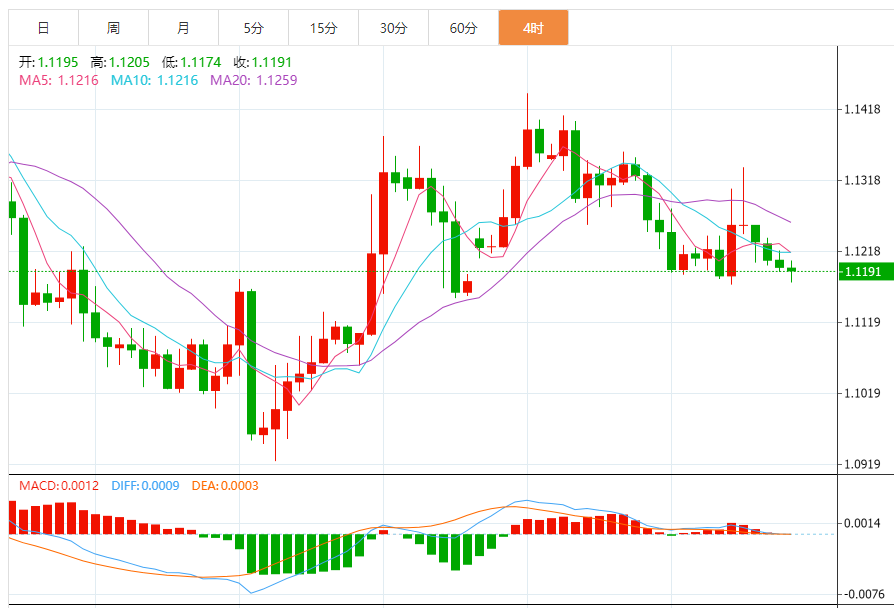Switch to the 60分 chart tab

(464, 28)
